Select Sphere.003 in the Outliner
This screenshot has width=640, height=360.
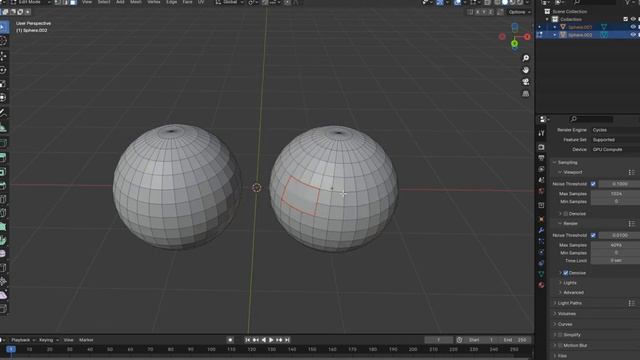(580, 27)
